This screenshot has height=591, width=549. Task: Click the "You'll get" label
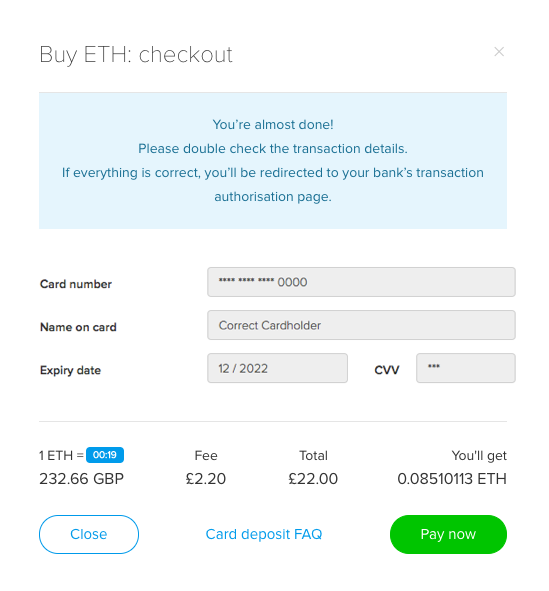(479, 456)
